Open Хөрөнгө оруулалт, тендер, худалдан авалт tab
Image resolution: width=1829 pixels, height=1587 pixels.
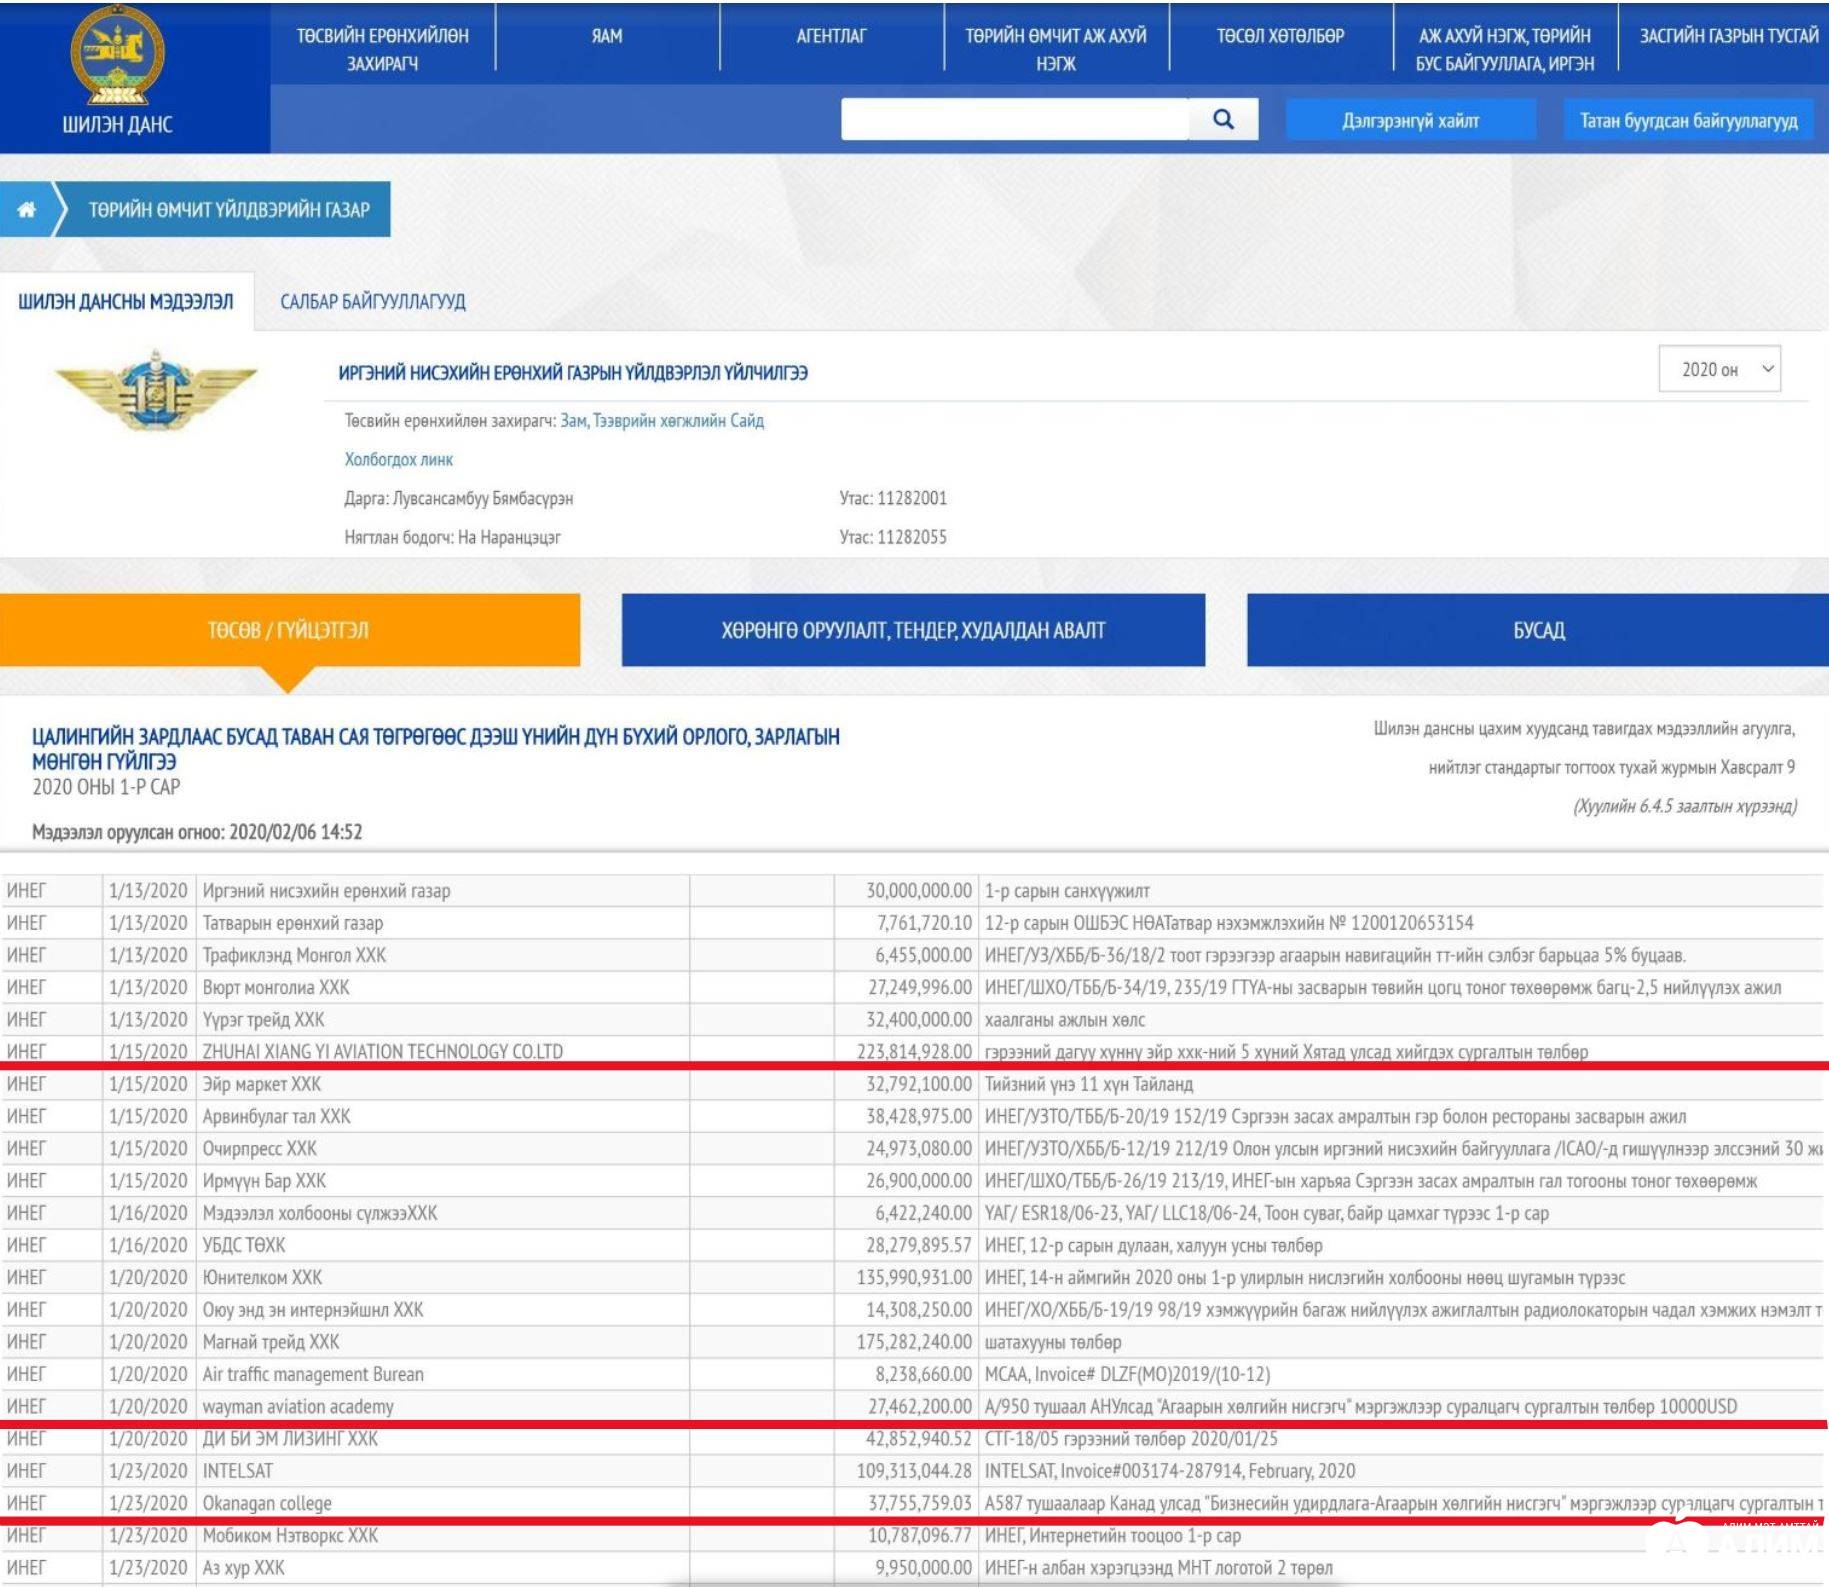point(913,630)
